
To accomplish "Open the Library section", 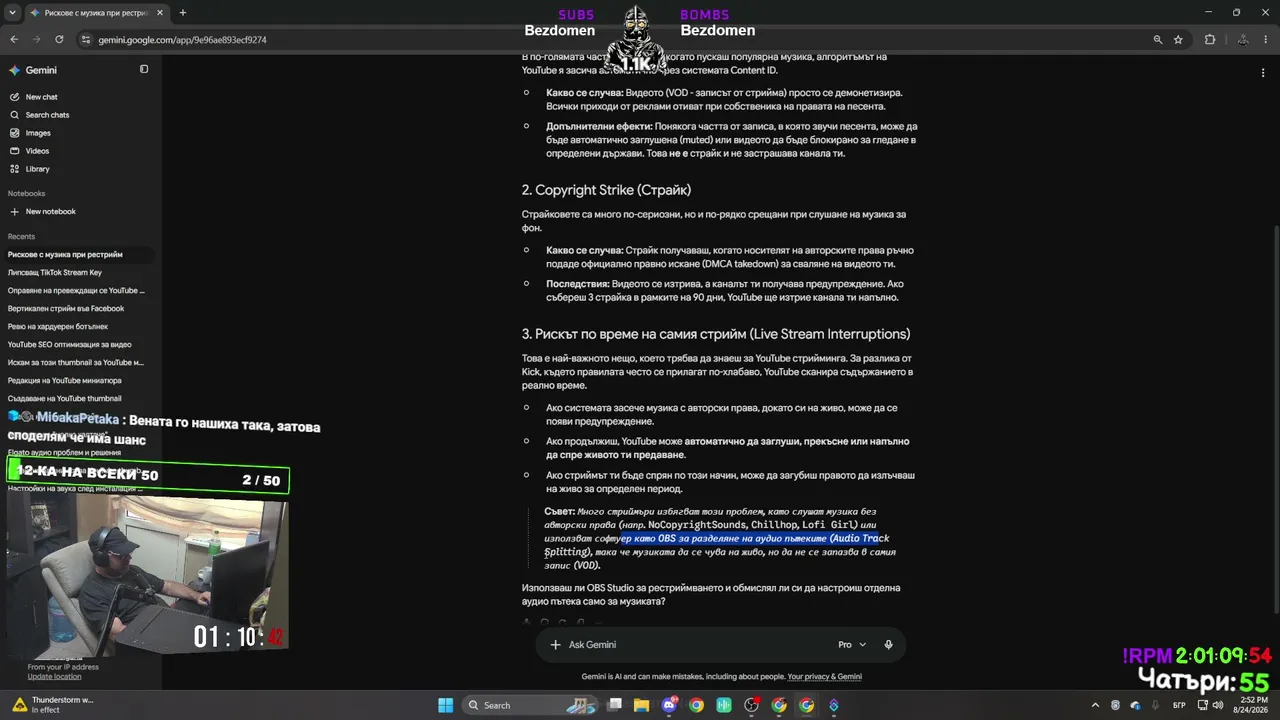I will coord(30,169).
